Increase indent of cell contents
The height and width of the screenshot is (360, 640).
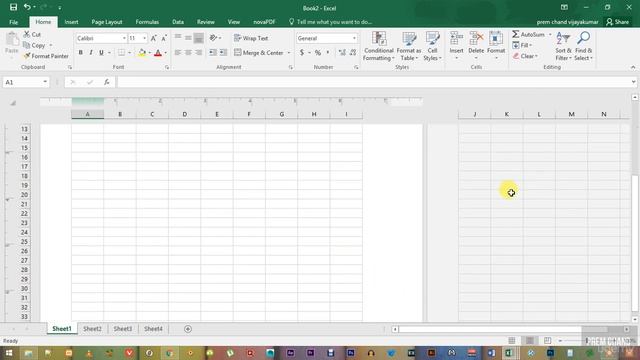point(223,53)
